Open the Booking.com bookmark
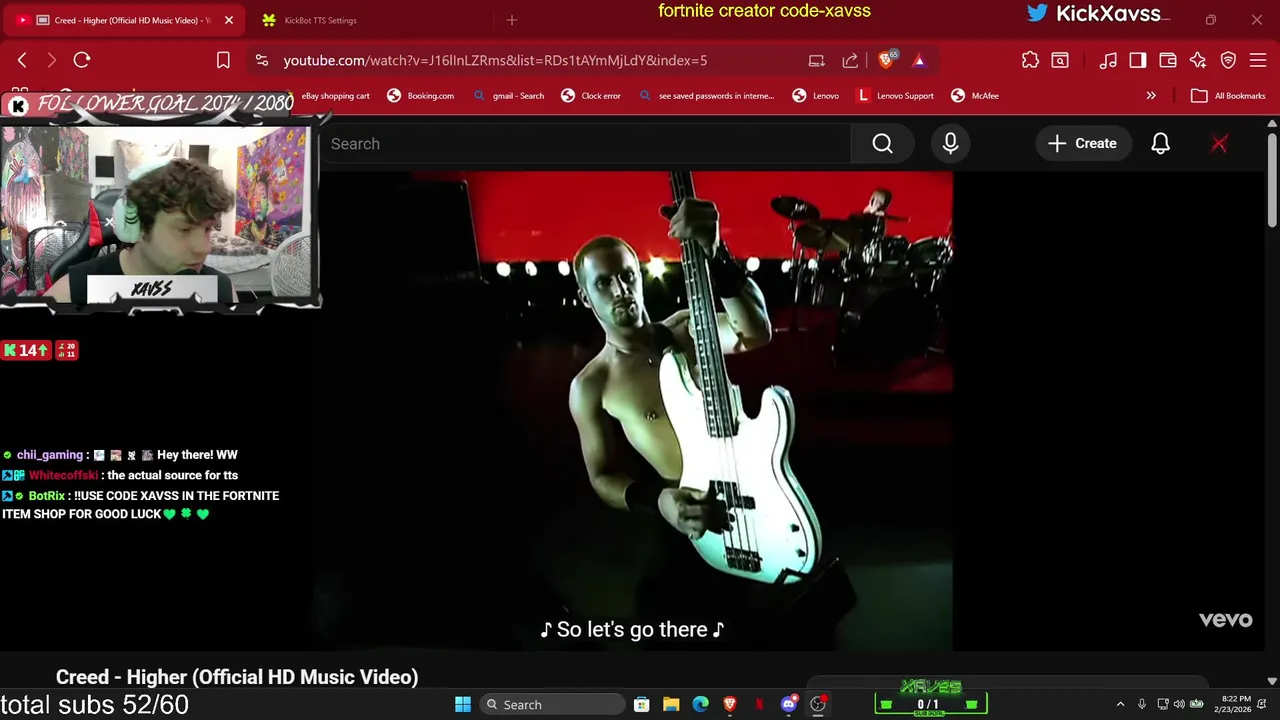Screen dimensions: 1280x720 click(x=421, y=96)
